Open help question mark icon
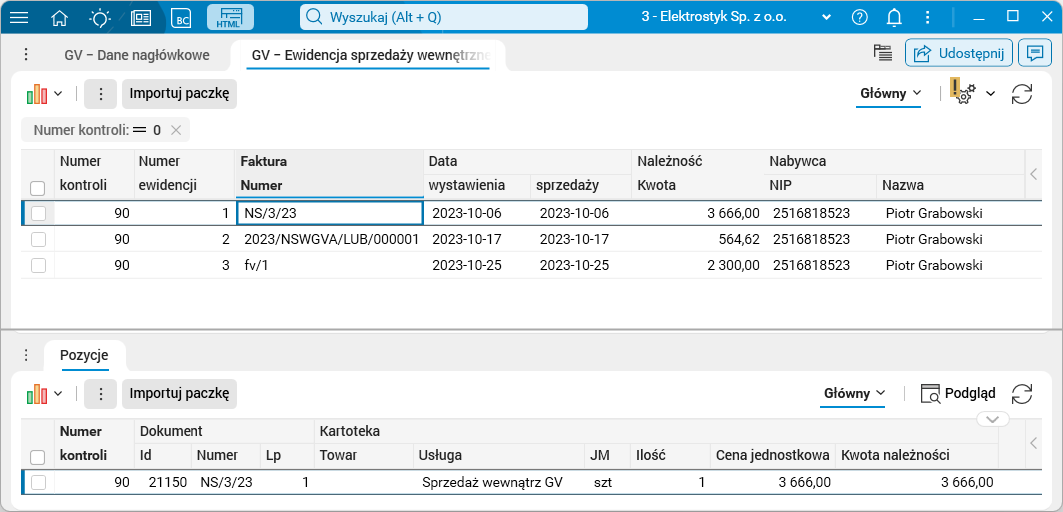The image size is (1063, 512). (x=860, y=18)
